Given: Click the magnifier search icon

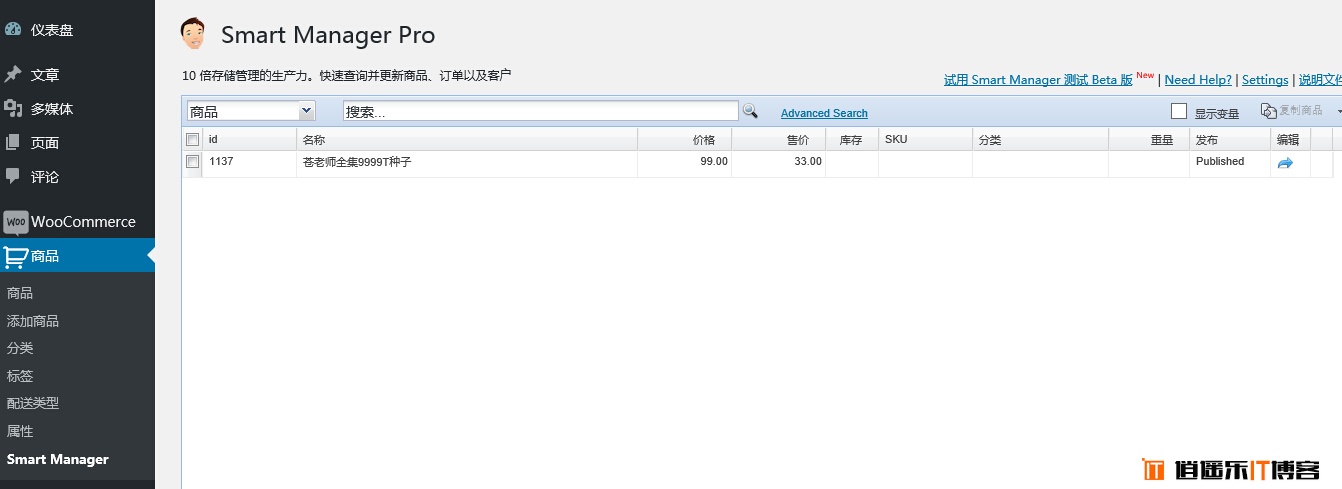Looking at the screenshot, I should tap(750, 111).
